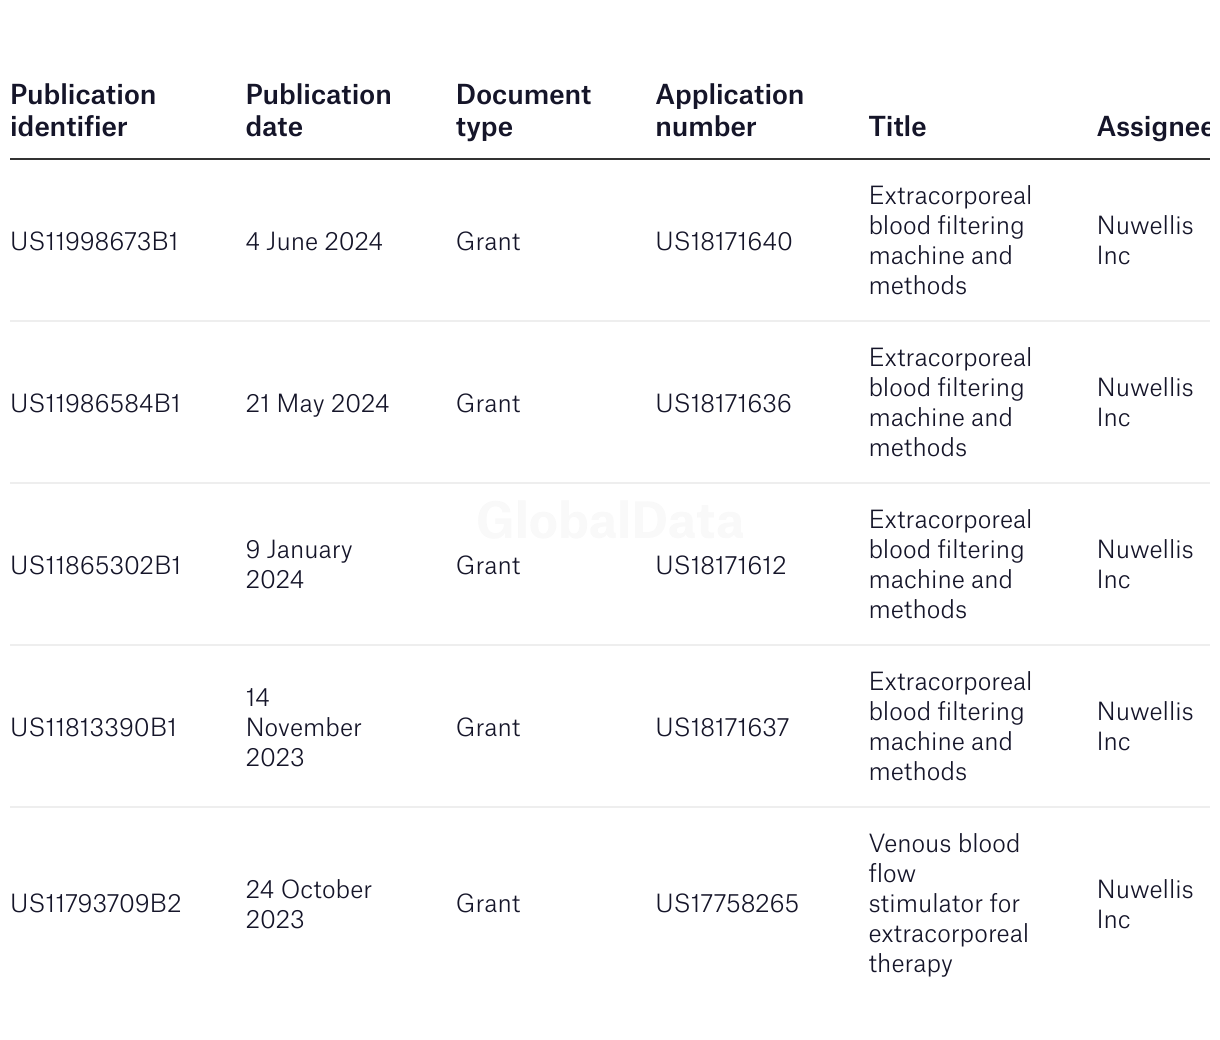The height and width of the screenshot is (1040, 1220).
Task: Select application number US18171636
Action: coord(723,403)
